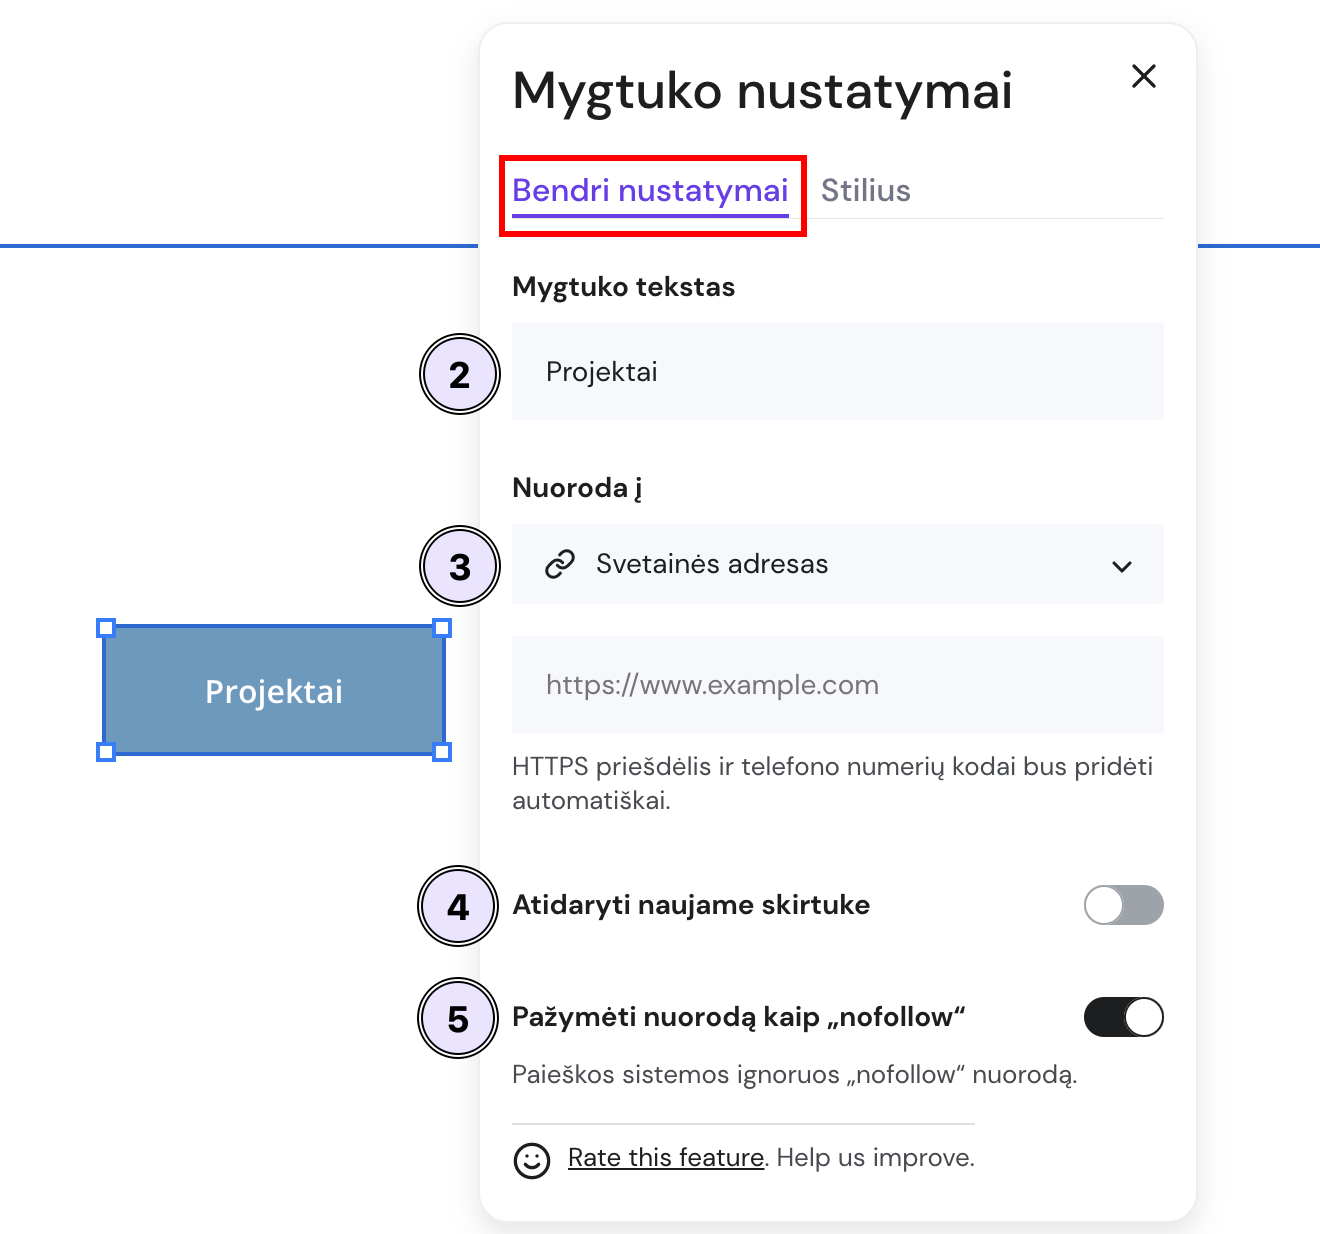Click the link icon in the Svetainės adresas selector
This screenshot has width=1320, height=1234.
(x=561, y=564)
